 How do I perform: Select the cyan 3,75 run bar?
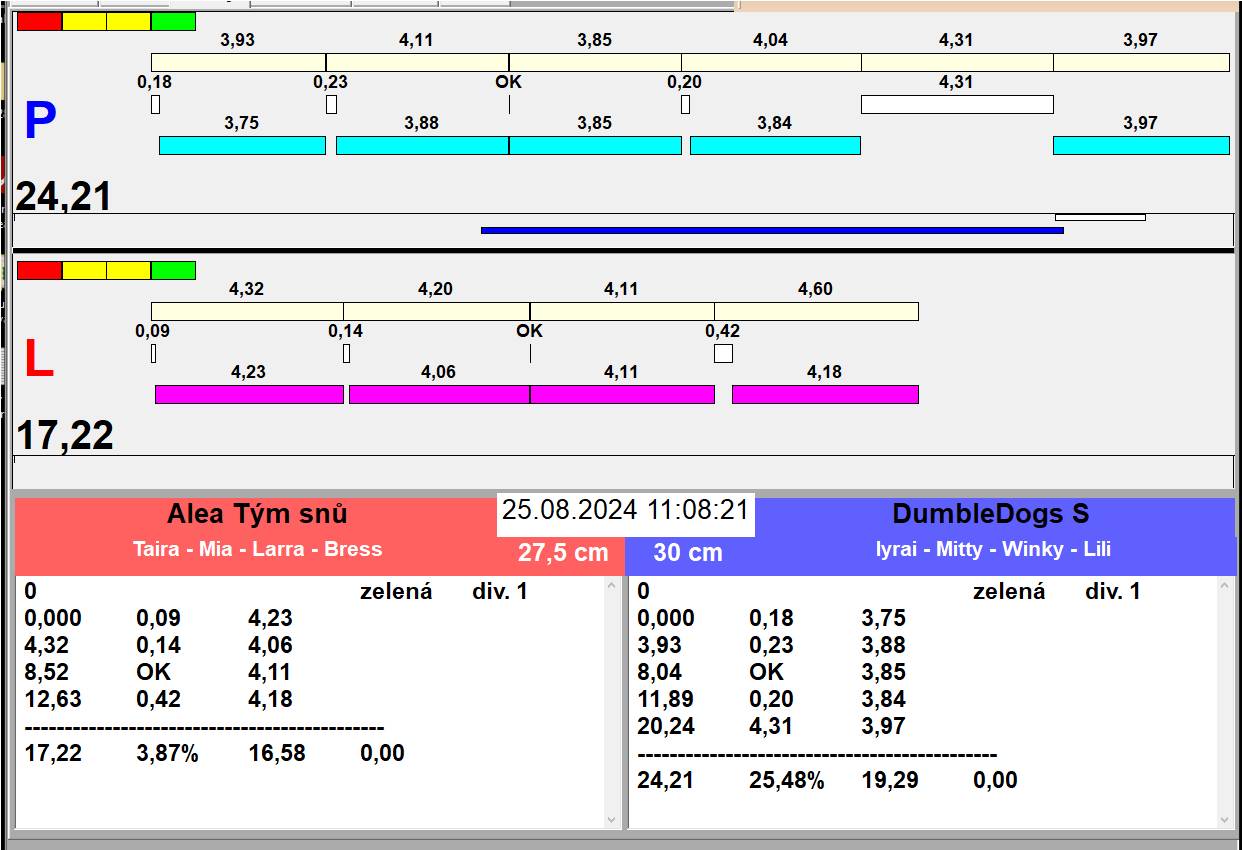coord(242,145)
